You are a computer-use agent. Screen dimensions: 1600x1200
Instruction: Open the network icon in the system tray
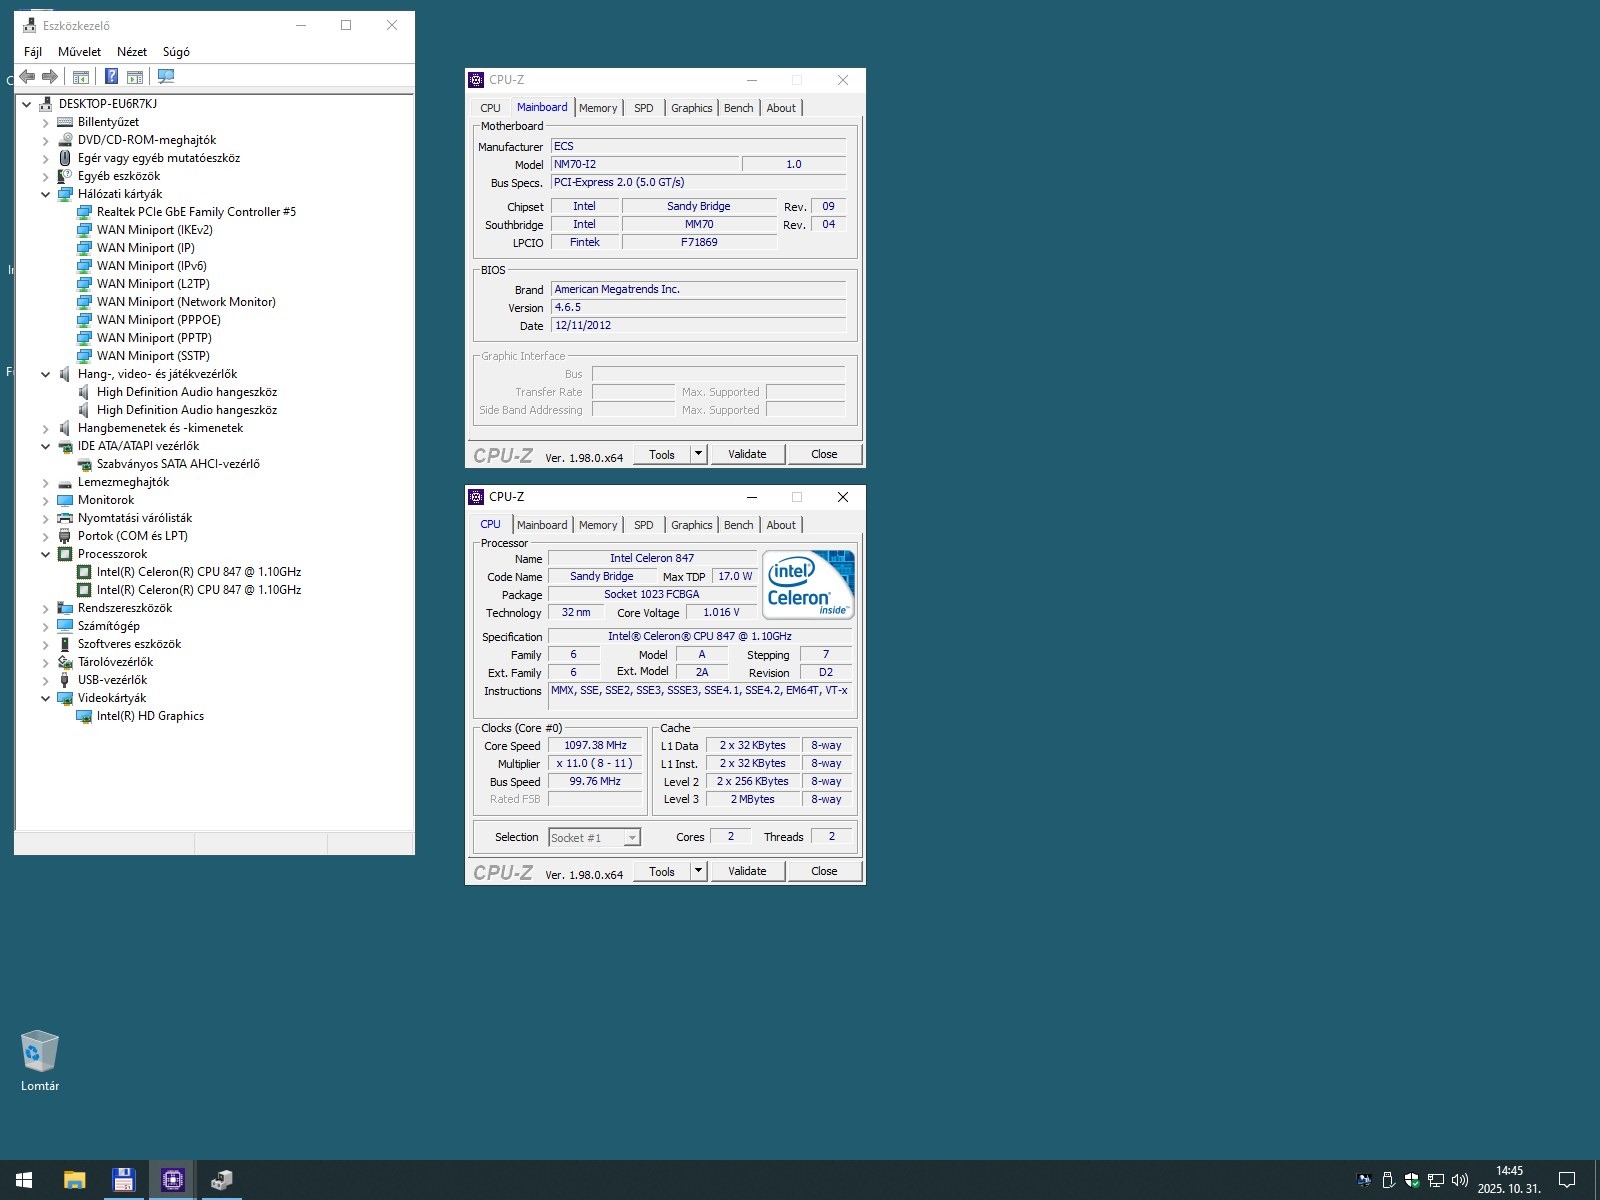(x=1436, y=1180)
